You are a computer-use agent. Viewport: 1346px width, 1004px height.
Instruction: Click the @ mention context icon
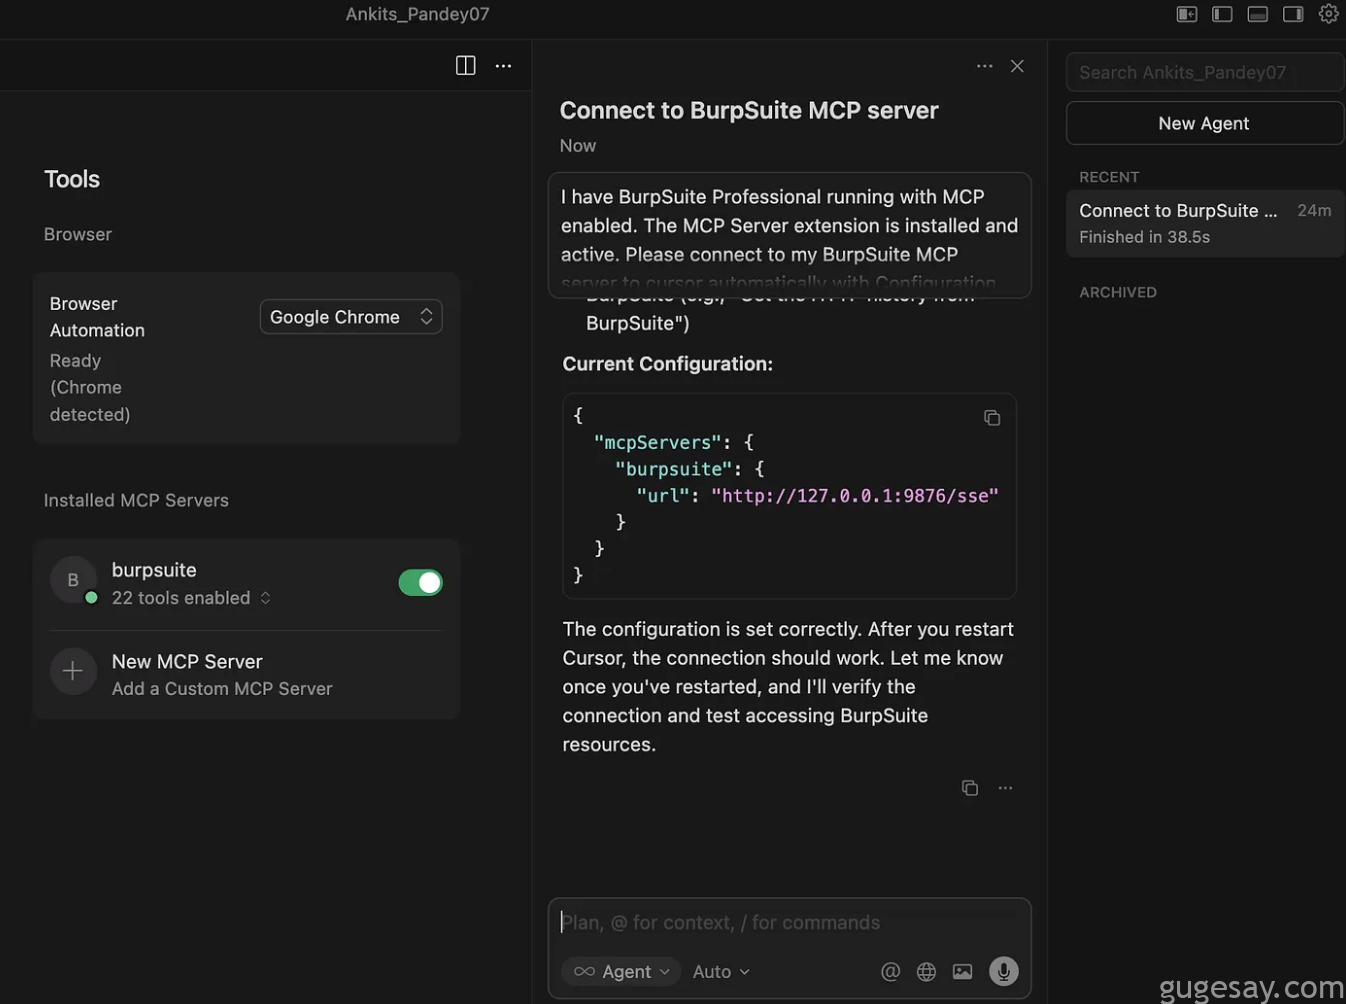[x=890, y=971]
